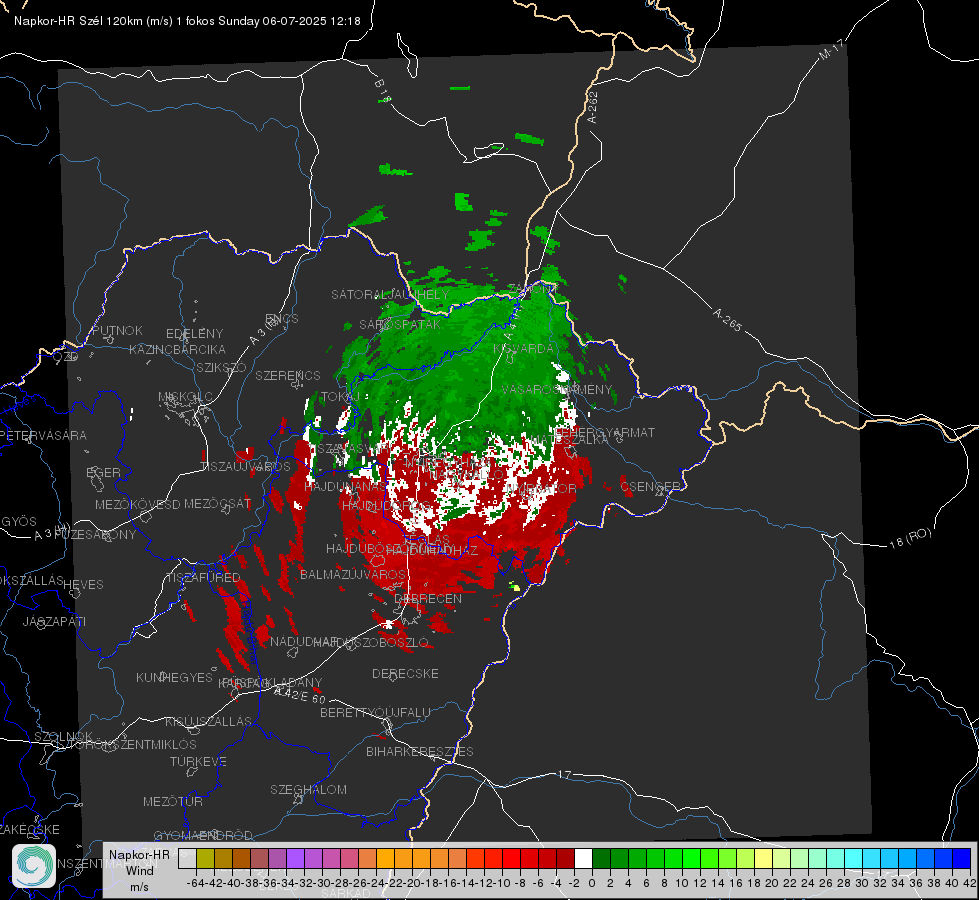Click the A-262 road label
Image resolution: width=979 pixels, height=900 pixels.
coord(593,107)
